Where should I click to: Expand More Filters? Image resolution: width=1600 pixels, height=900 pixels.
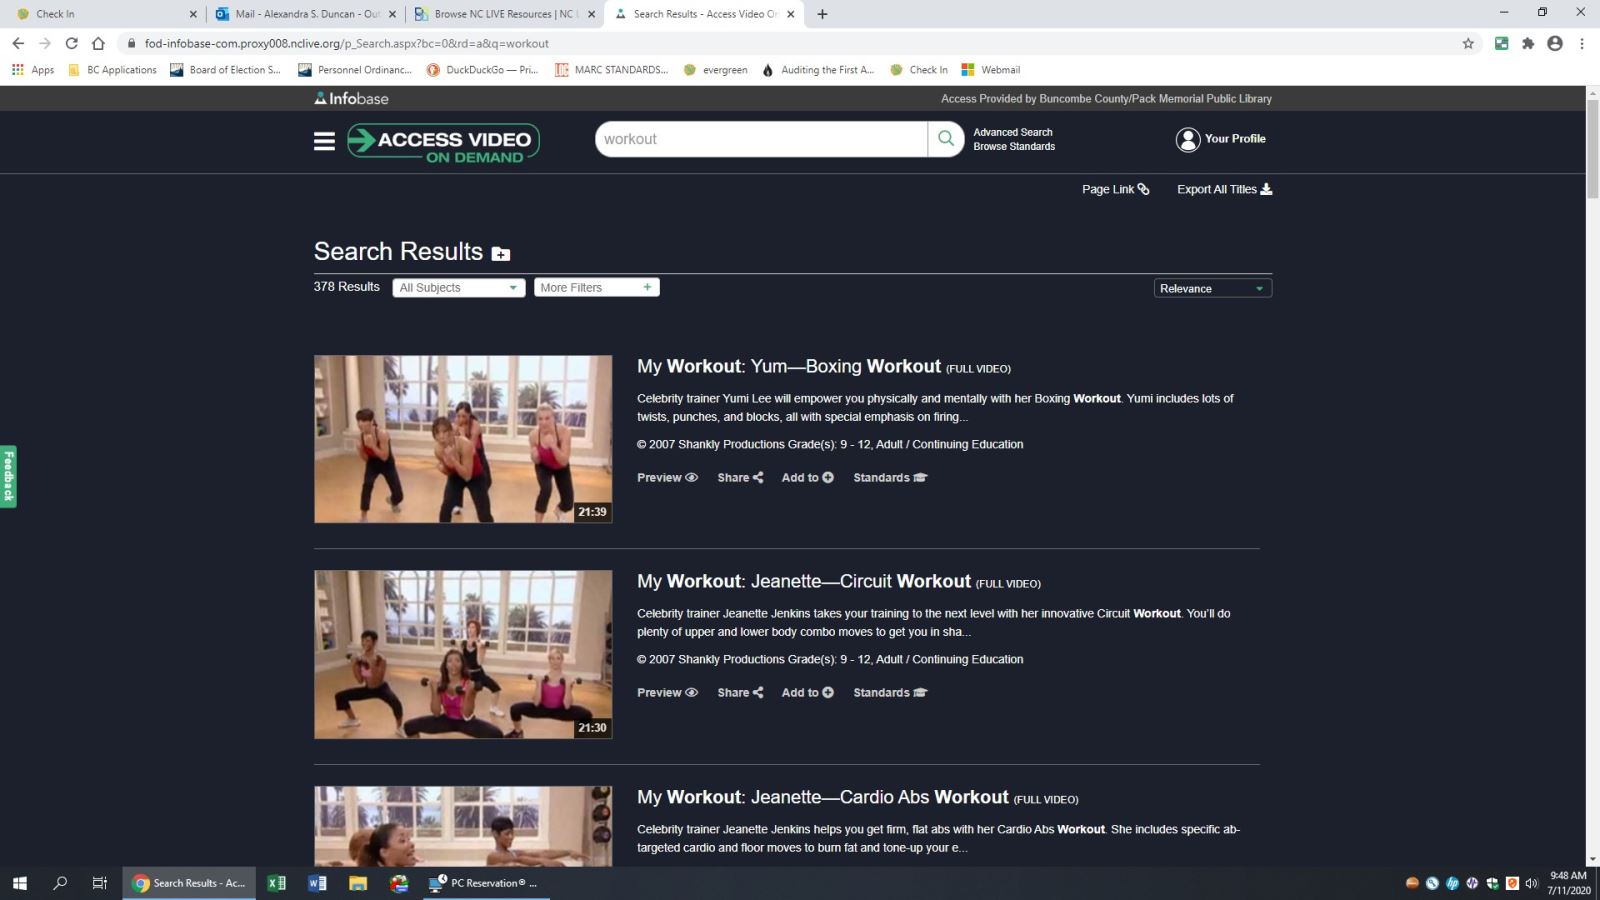[597, 288]
